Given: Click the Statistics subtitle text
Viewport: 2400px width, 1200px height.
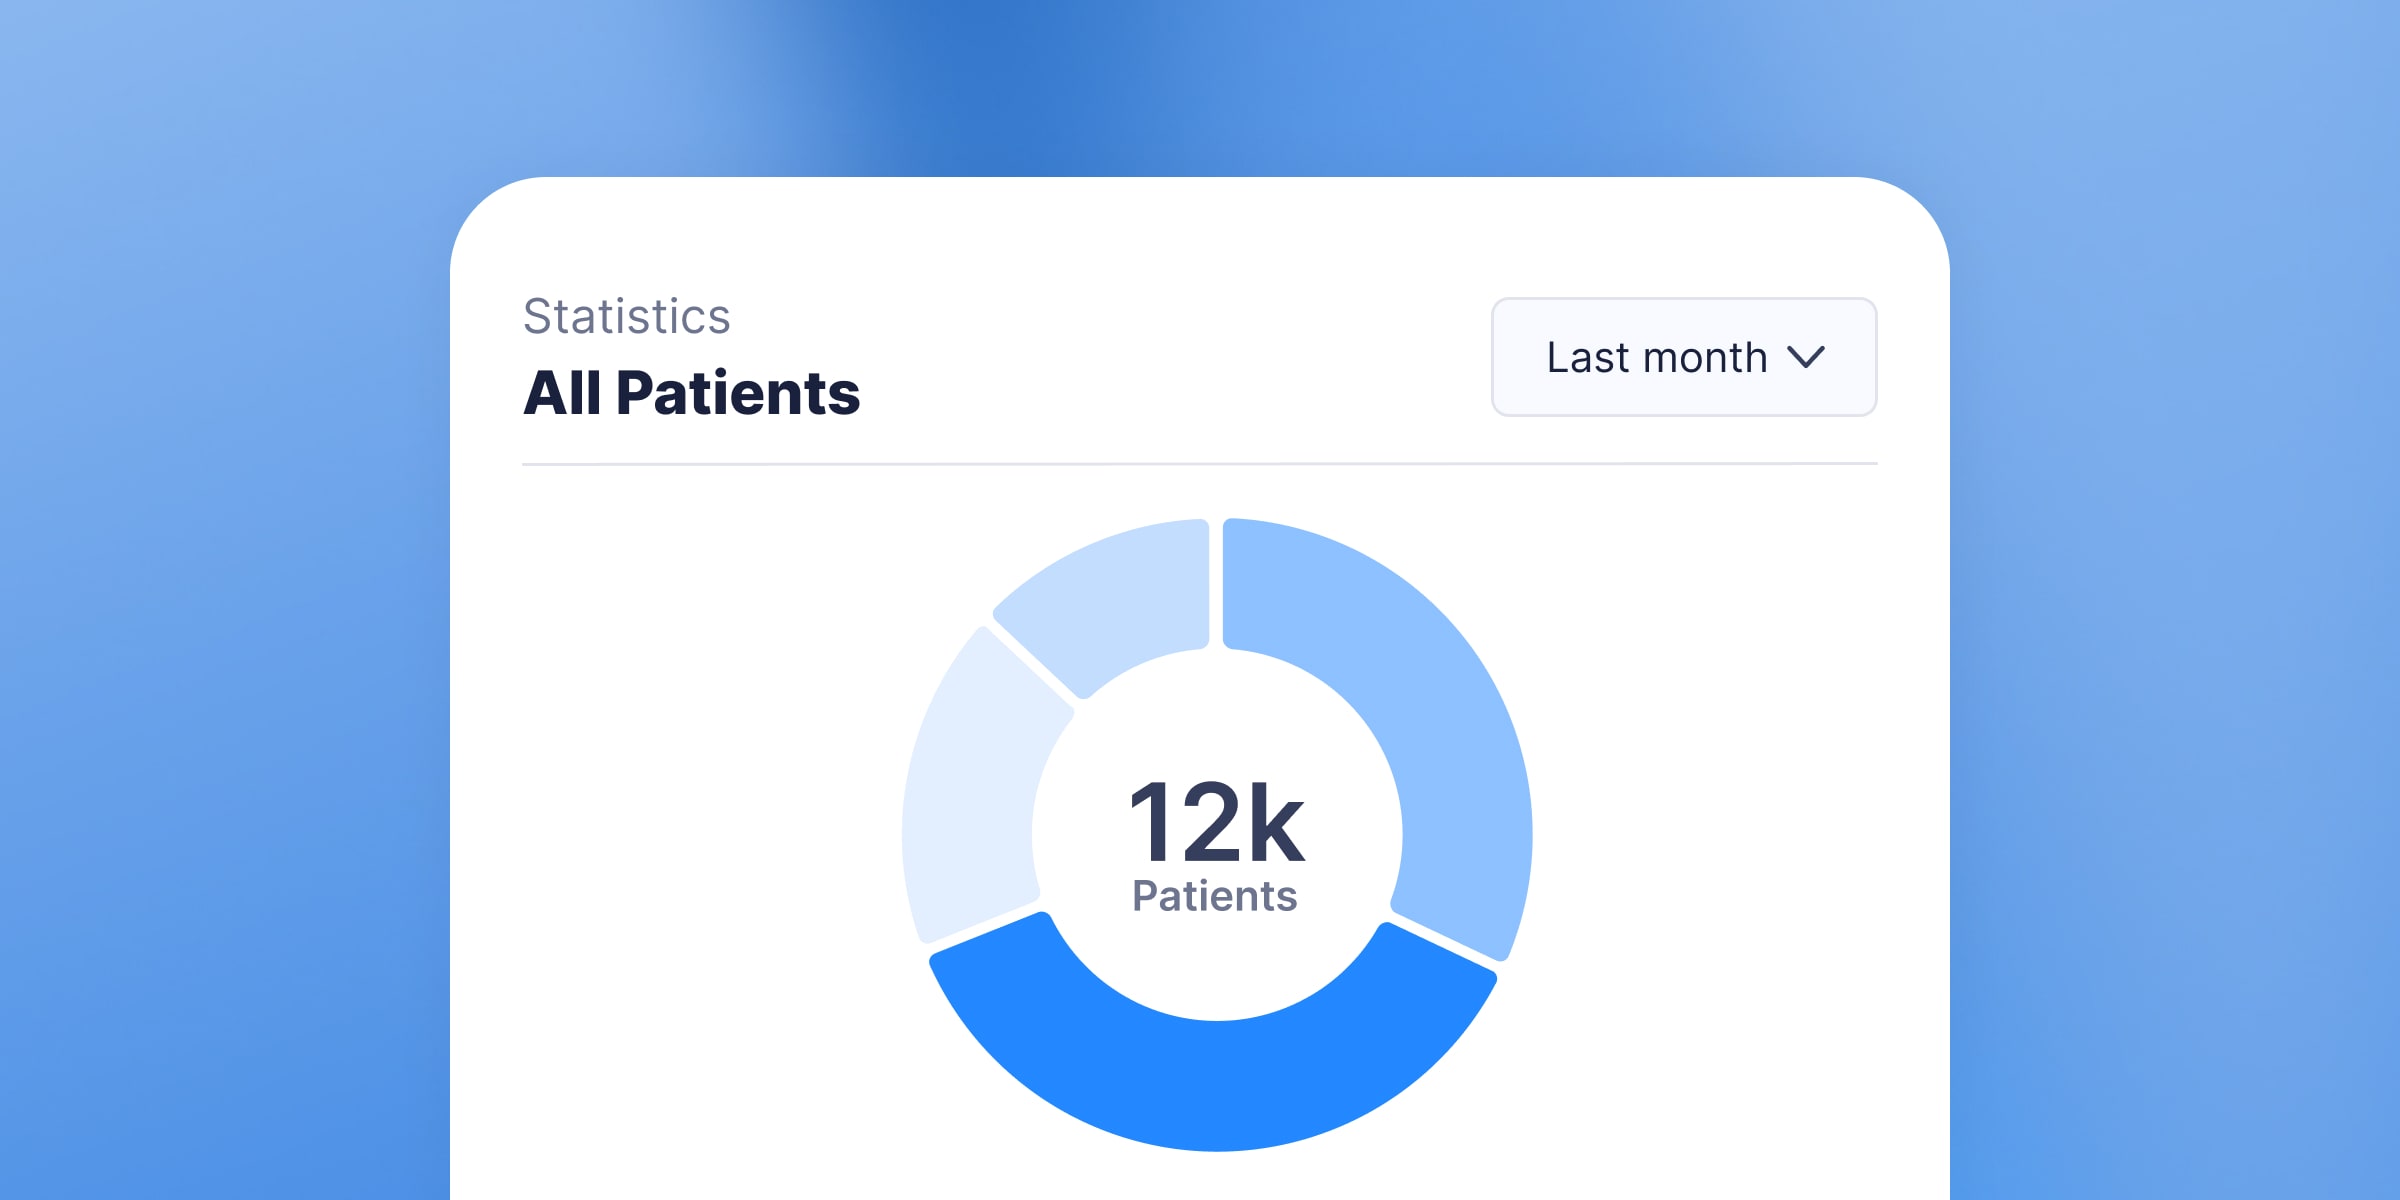Looking at the screenshot, I should pos(627,317).
